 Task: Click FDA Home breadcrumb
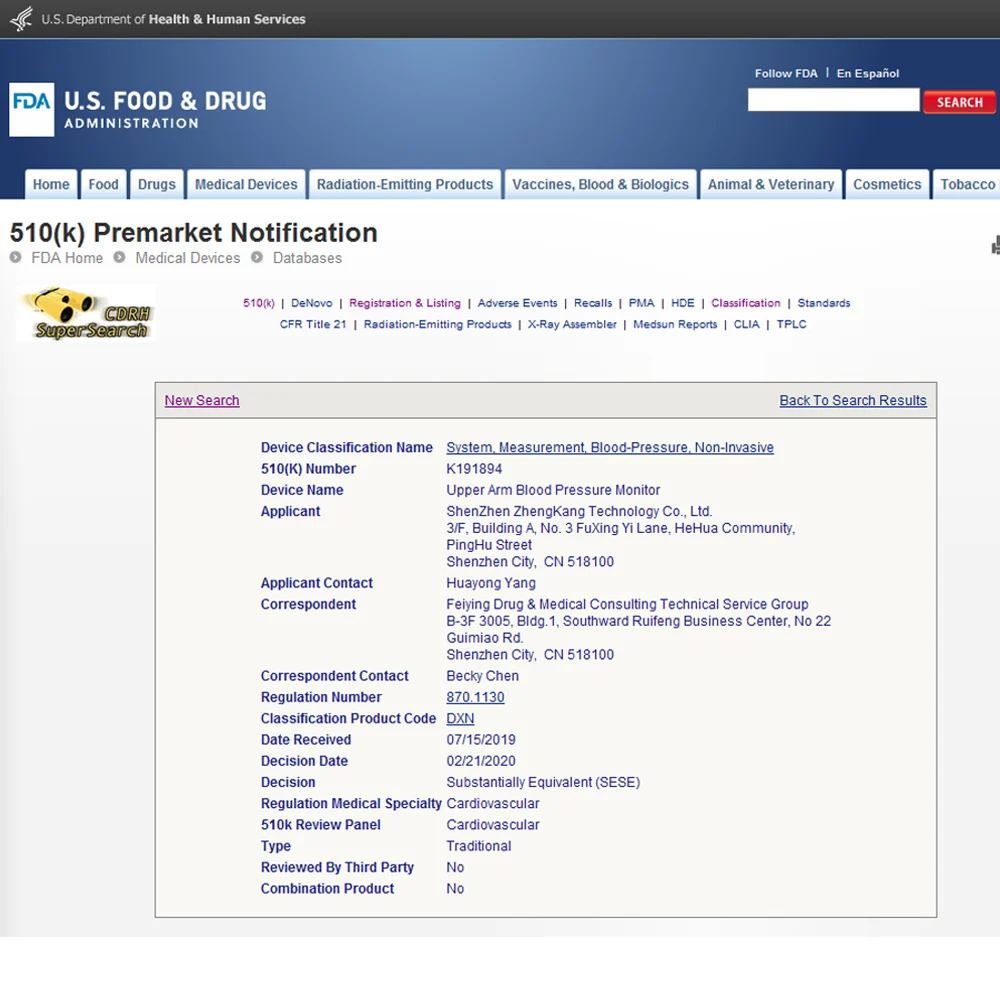click(67, 258)
